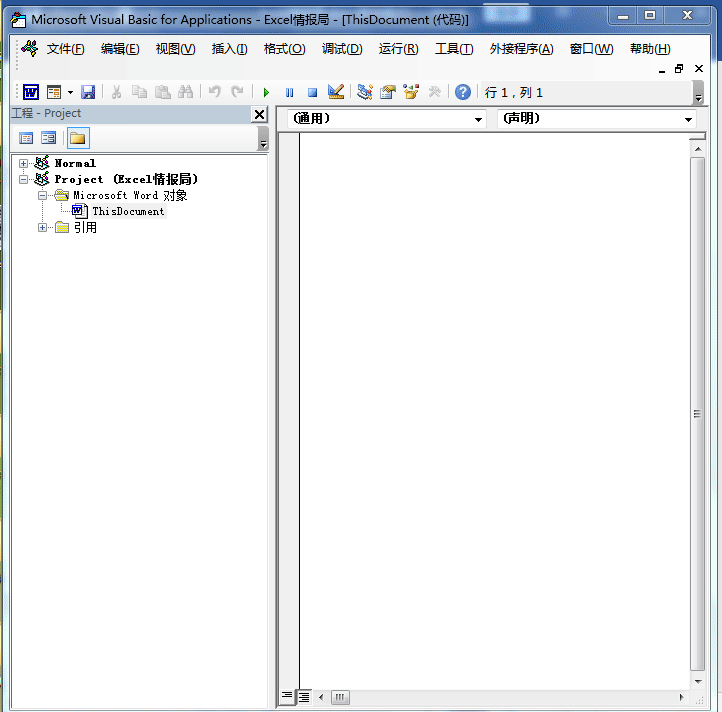Click the Copy icon in toolbar
Screen dimensions: 722x712
139,92
